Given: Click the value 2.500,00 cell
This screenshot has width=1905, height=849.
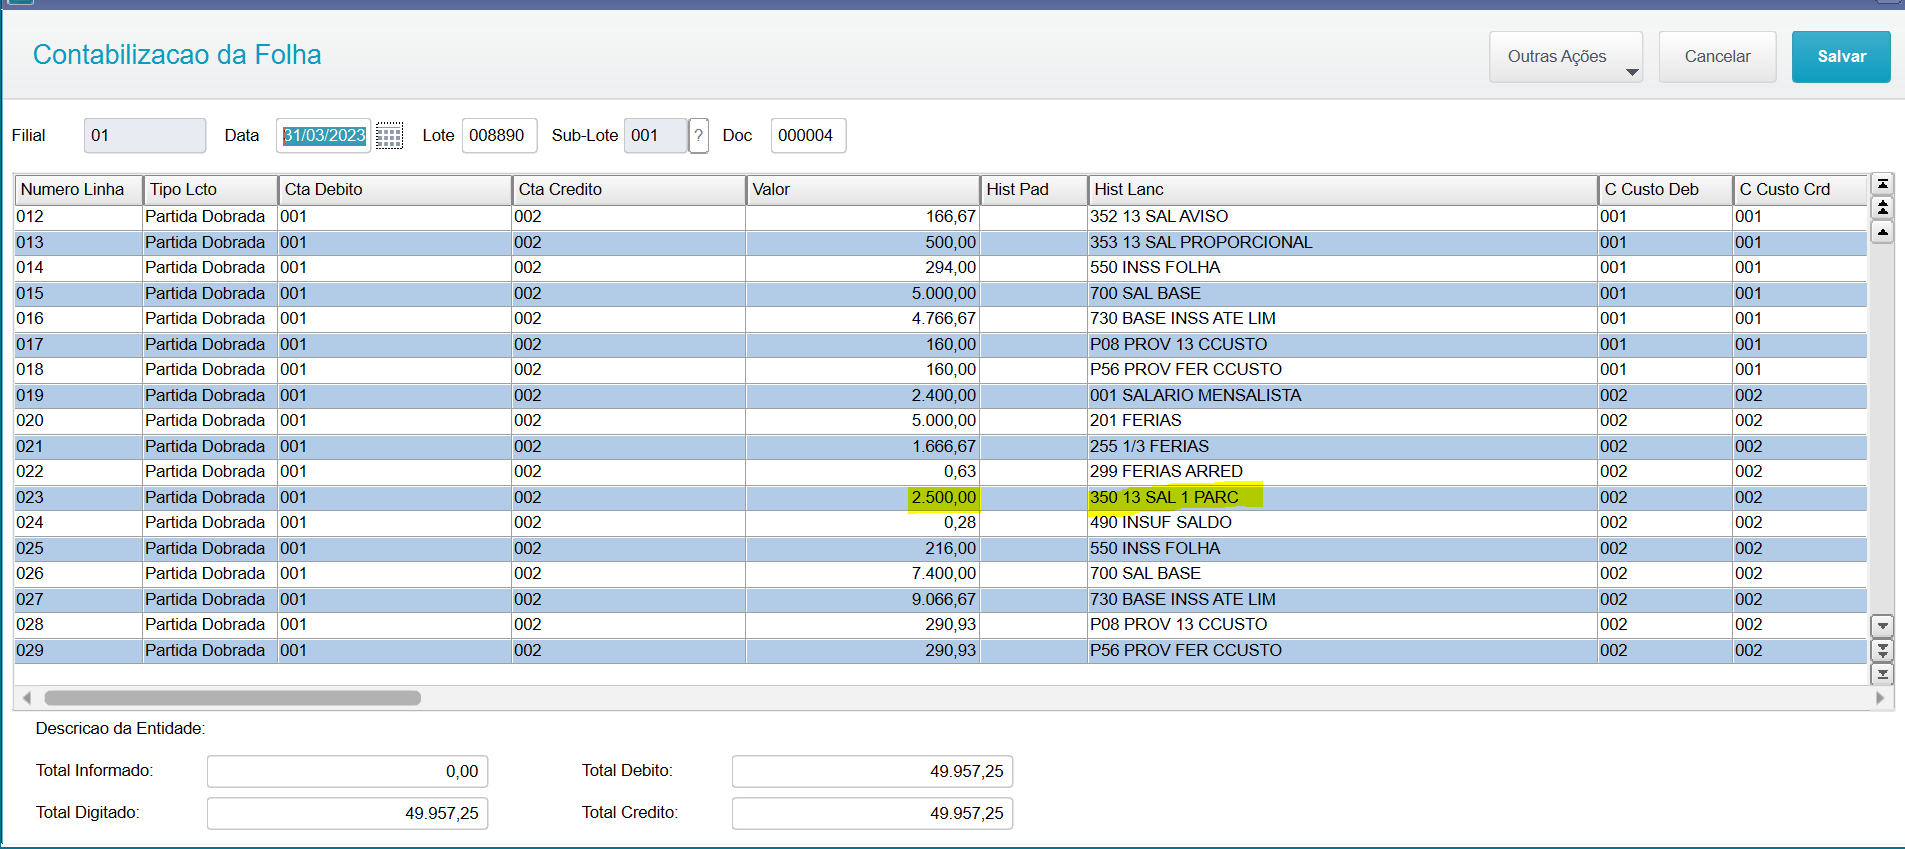Looking at the screenshot, I should (863, 497).
